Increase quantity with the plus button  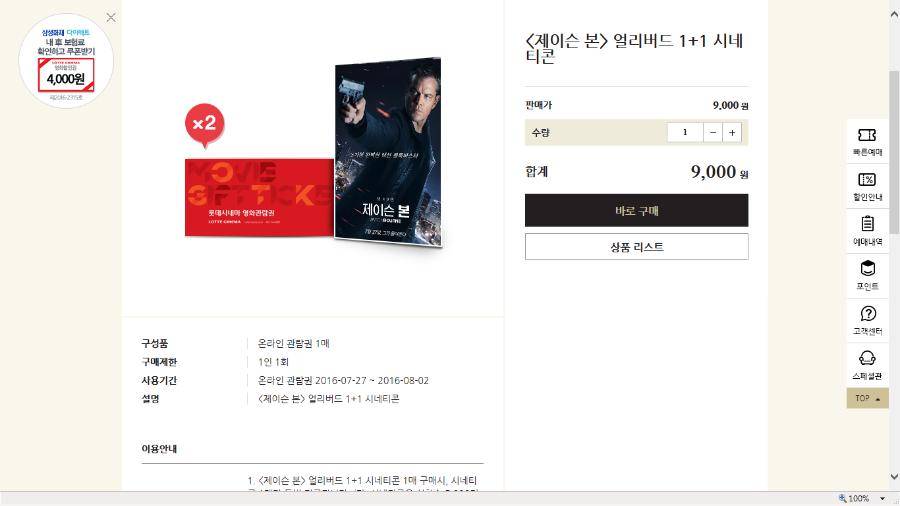(732, 133)
